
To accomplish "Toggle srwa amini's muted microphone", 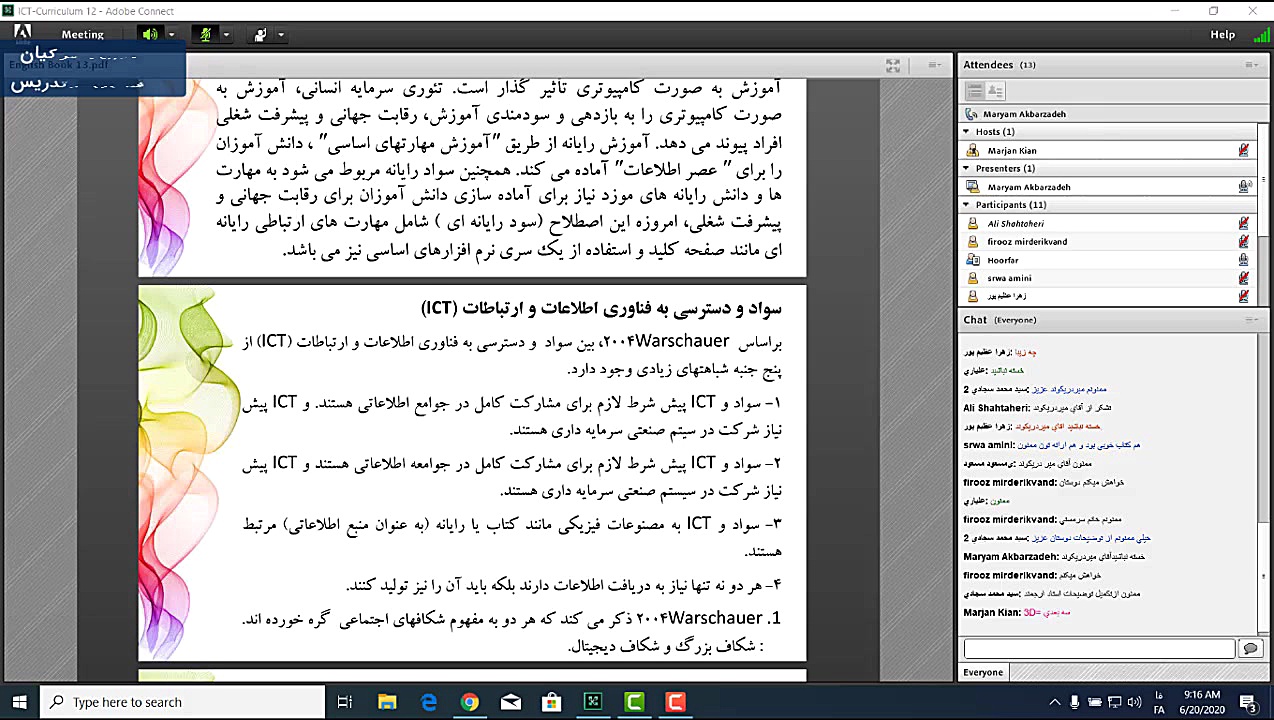I will [1243, 277].
